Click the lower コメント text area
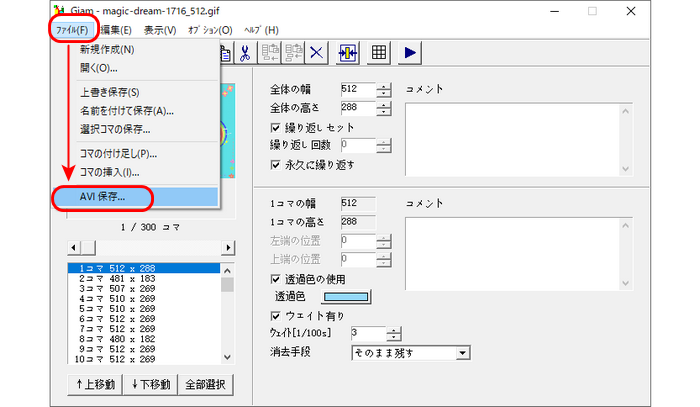This screenshot has width=700, height=407. coord(513,254)
